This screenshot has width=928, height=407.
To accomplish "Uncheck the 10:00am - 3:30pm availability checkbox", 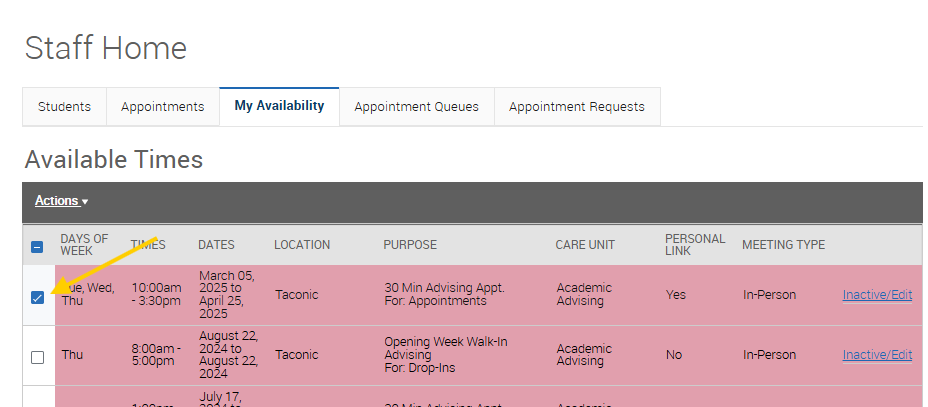I will tap(38, 297).
